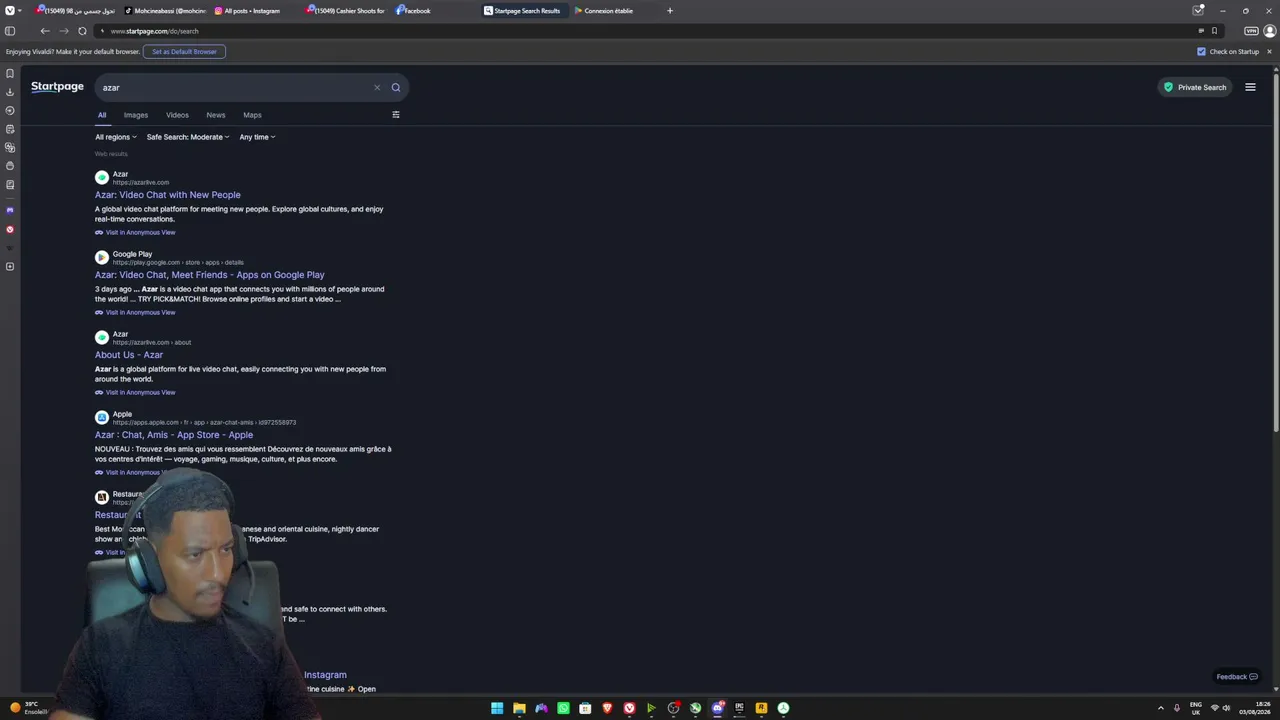Viewport: 1280px width, 720px height.
Task: Switch to the Facebook browser tab
Action: 434,11
